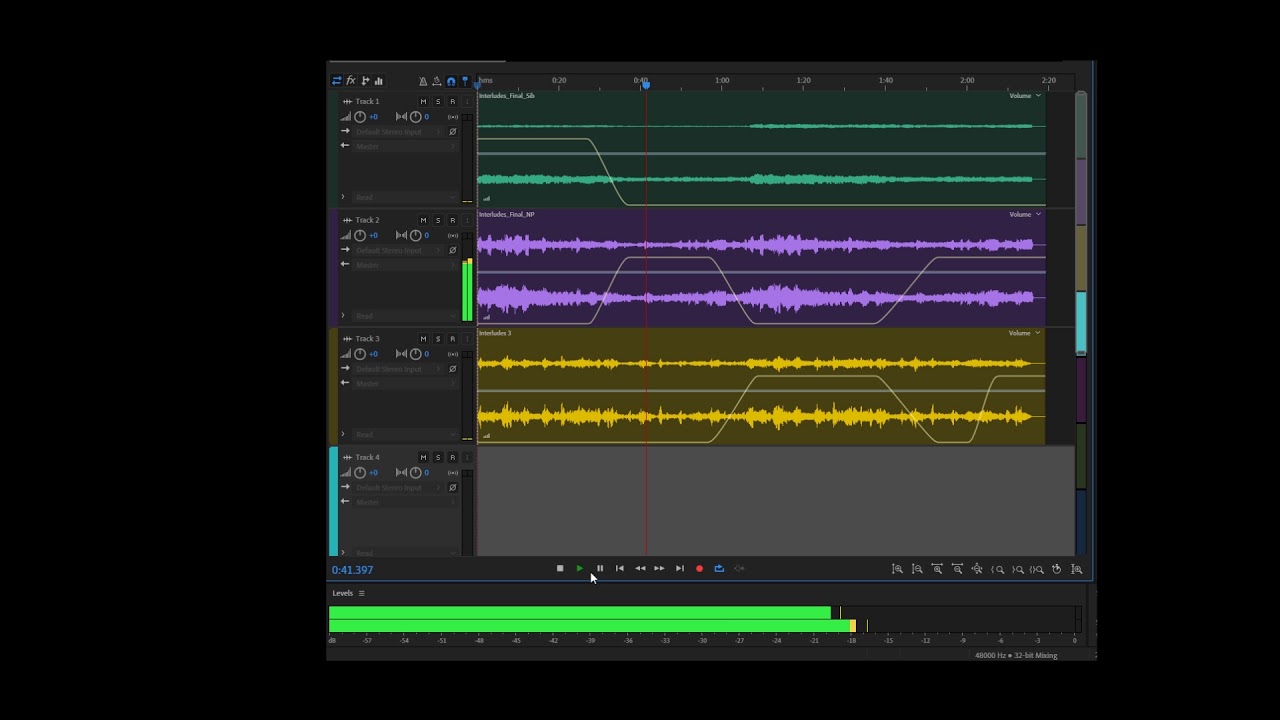This screenshot has height=720, width=1280.
Task: Open the Inputs/Outputs track view
Action: pos(336,81)
